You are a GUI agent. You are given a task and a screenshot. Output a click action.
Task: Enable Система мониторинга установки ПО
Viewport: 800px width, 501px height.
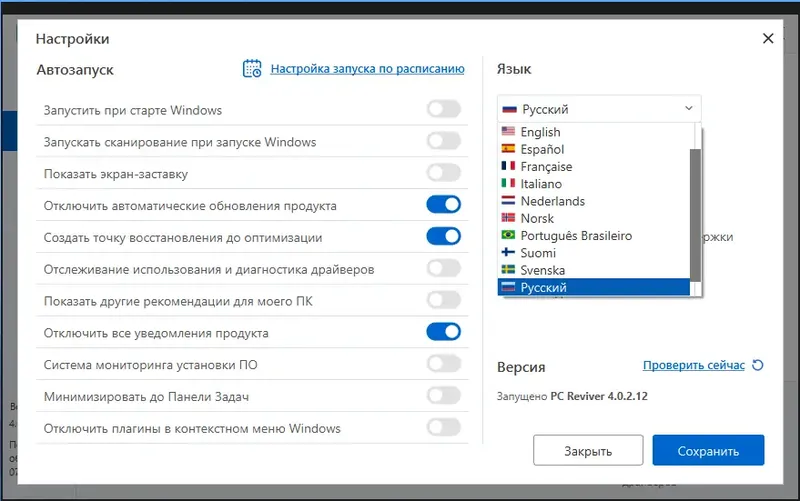pyautogui.click(x=444, y=363)
